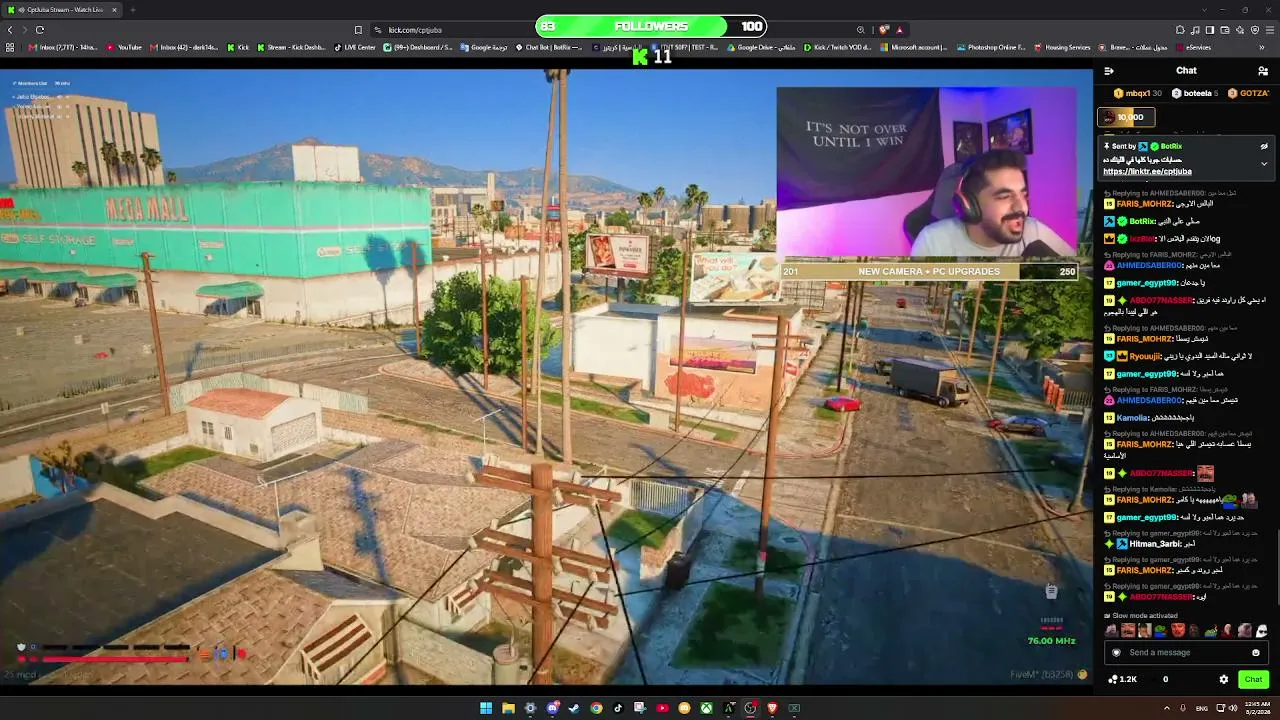Open the Stream - Kick Dashboard bookmark
The height and width of the screenshot is (720, 1280).
(291, 48)
